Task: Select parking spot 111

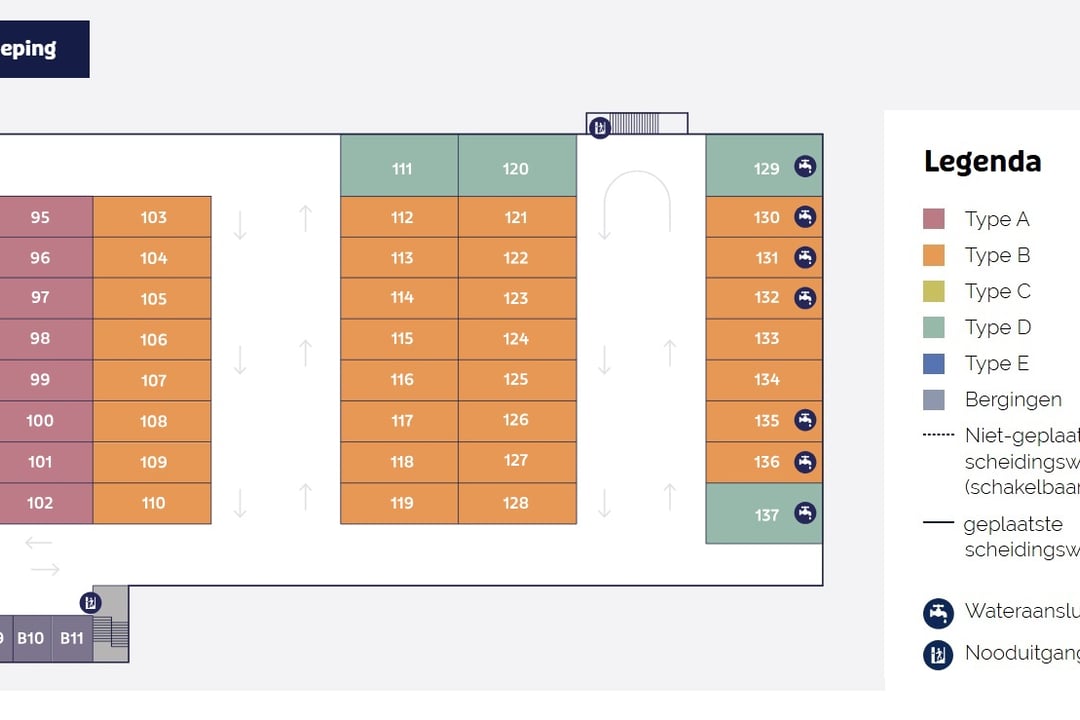Action: 399,166
